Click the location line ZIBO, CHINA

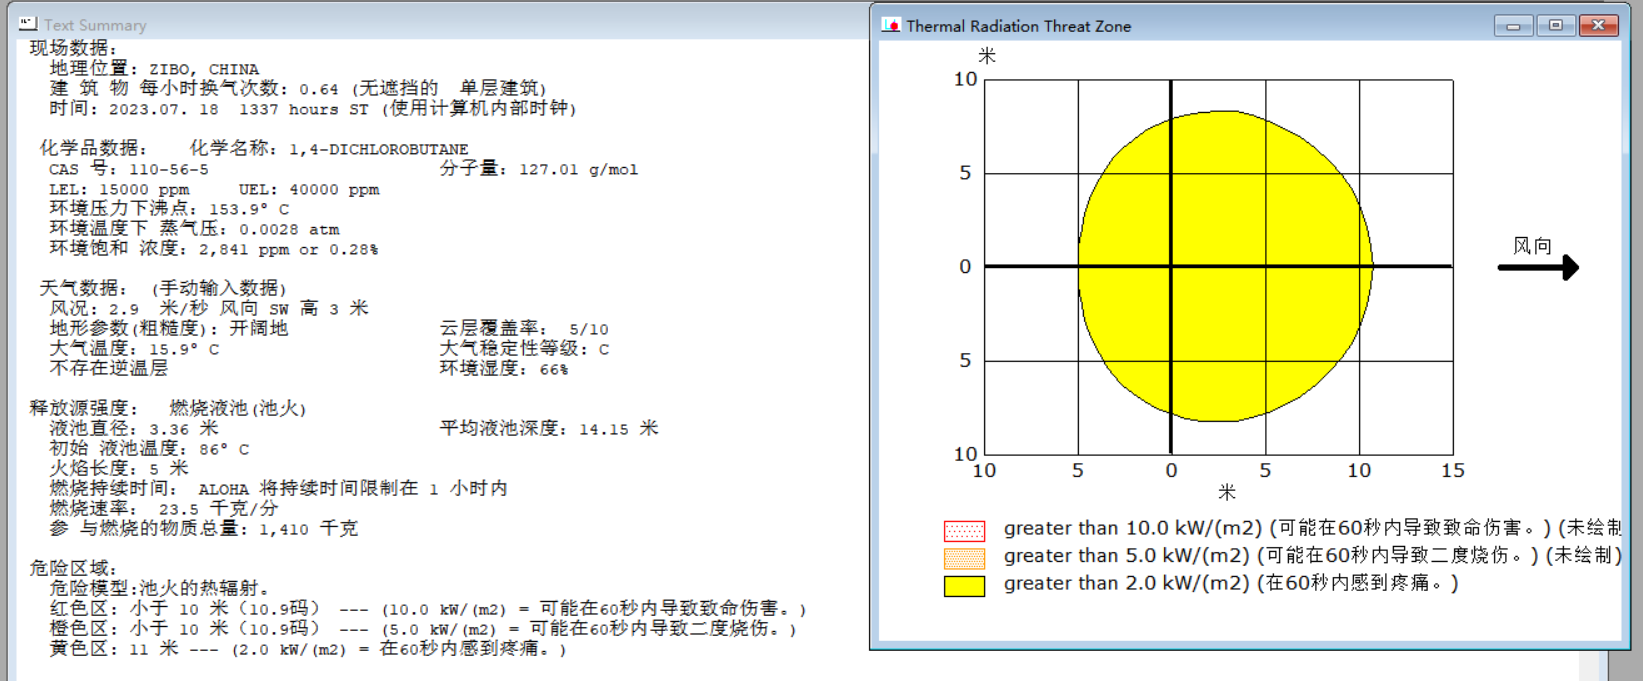click(x=154, y=69)
